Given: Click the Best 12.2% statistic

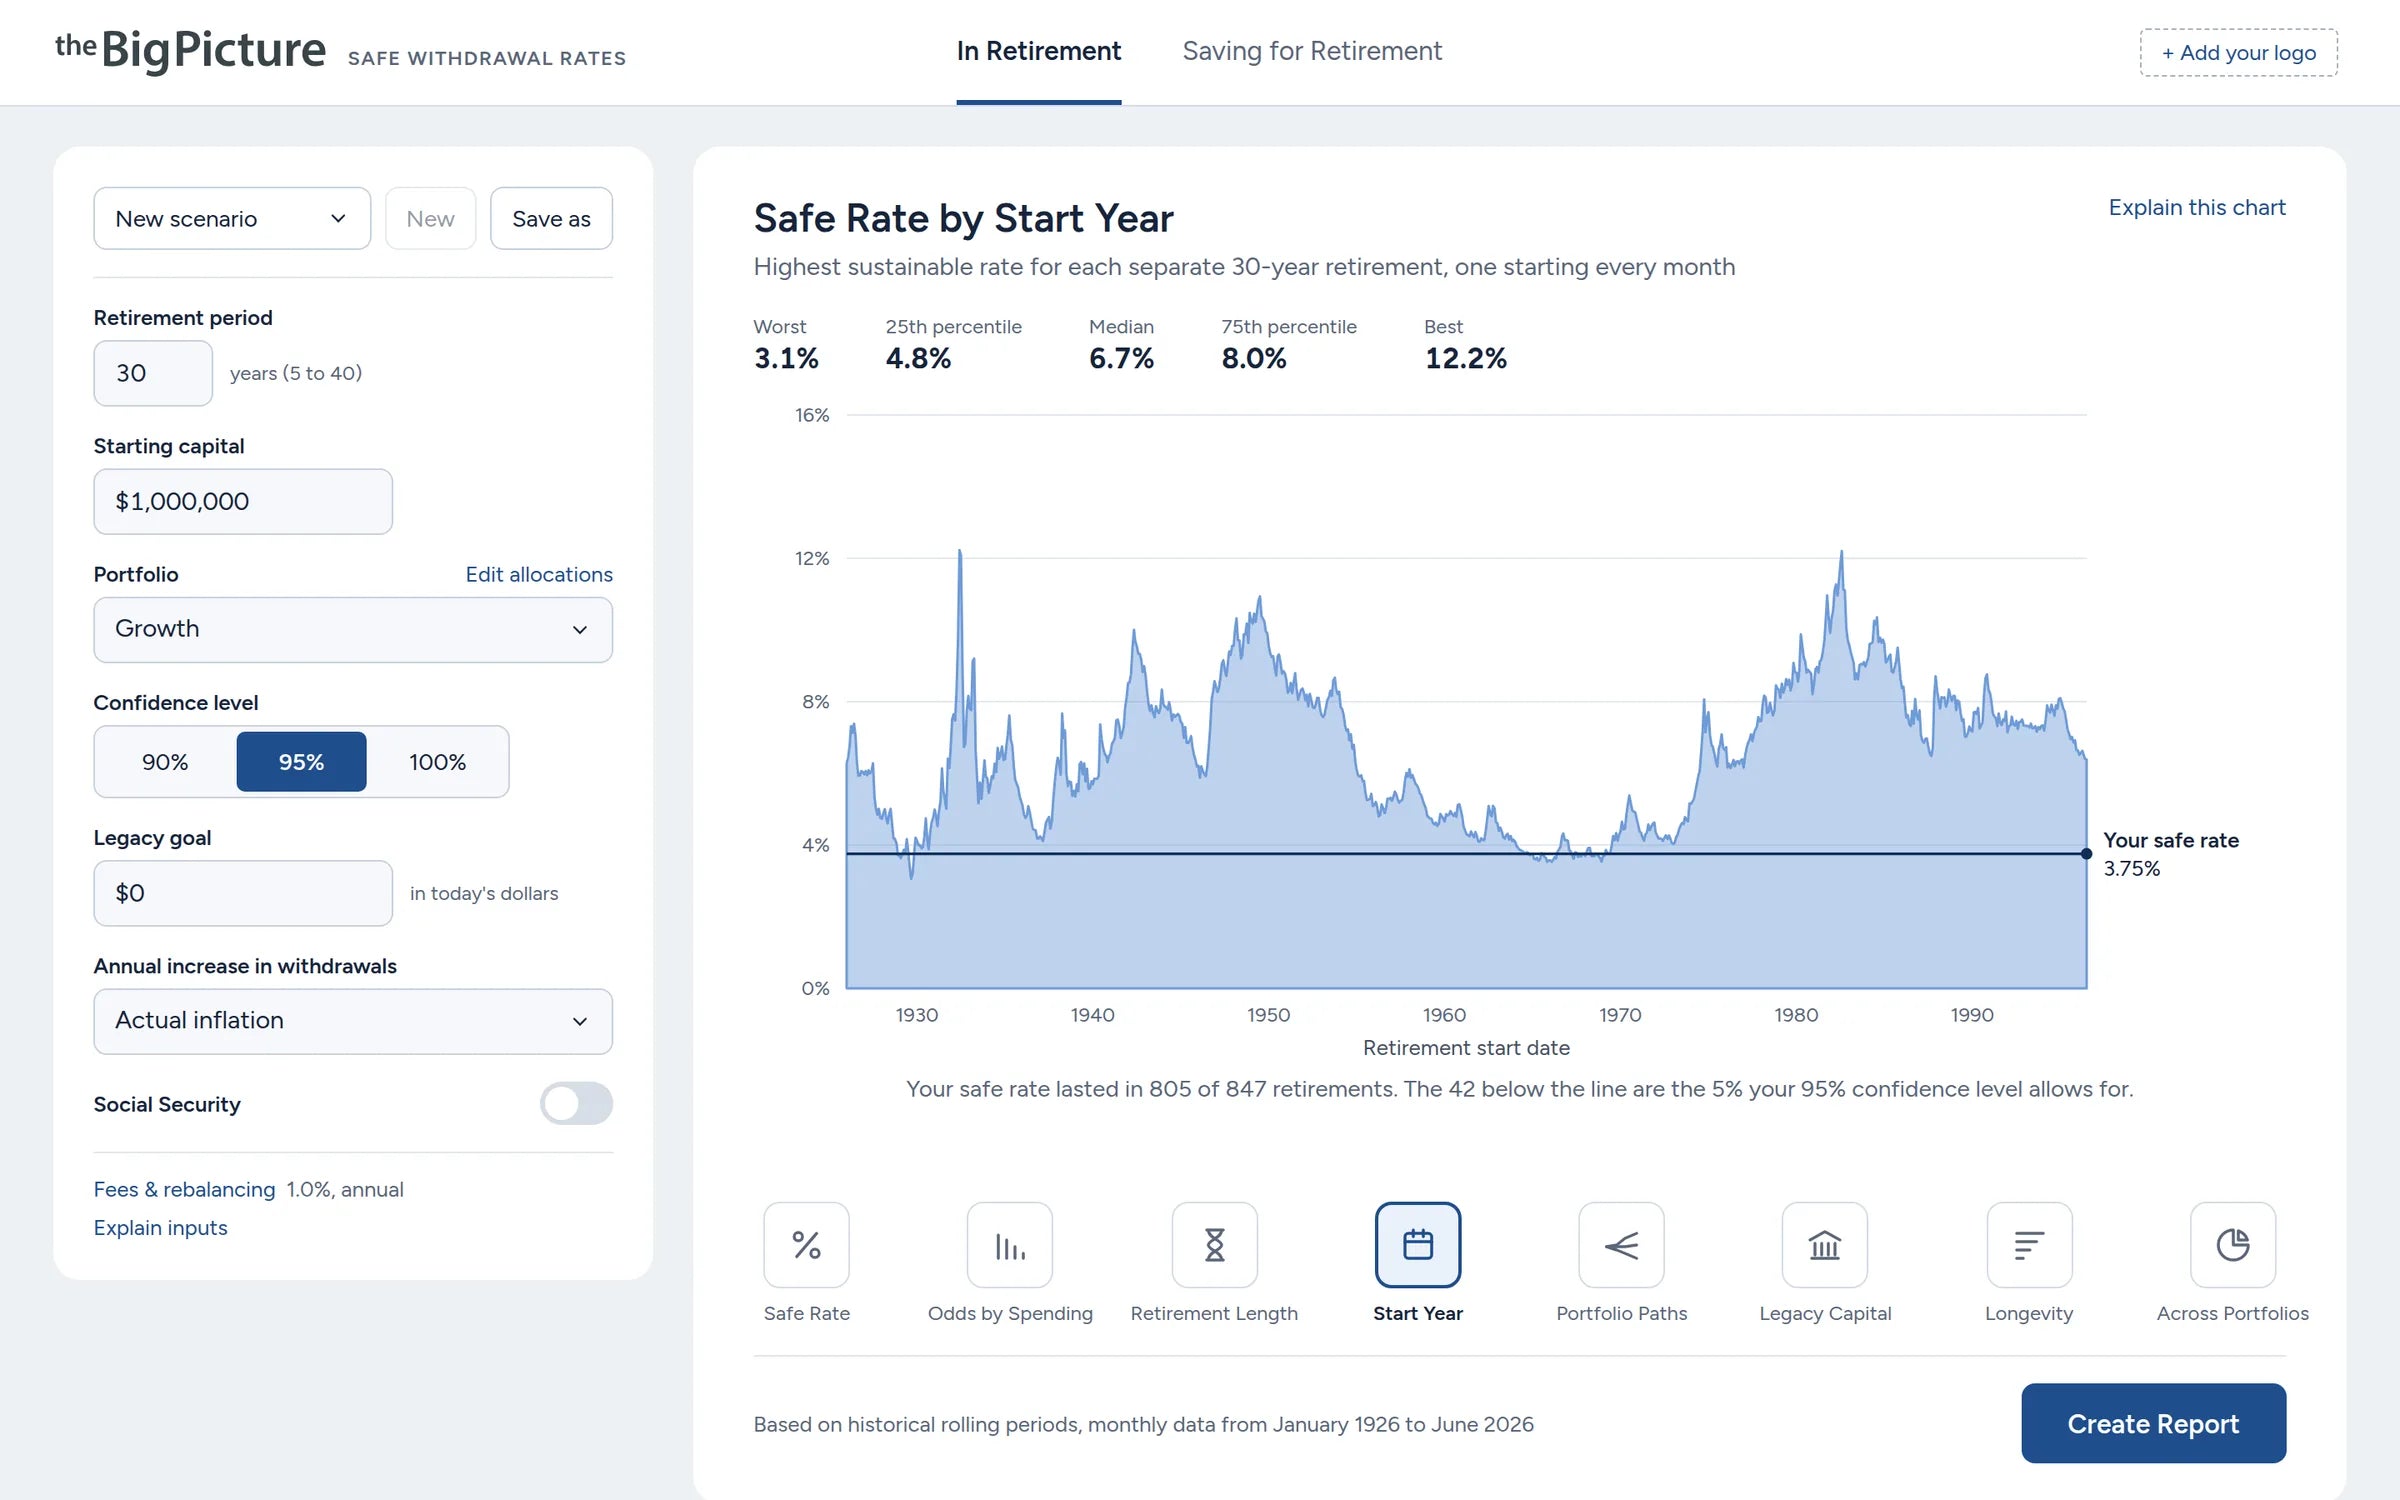Looking at the screenshot, I should point(1465,345).
